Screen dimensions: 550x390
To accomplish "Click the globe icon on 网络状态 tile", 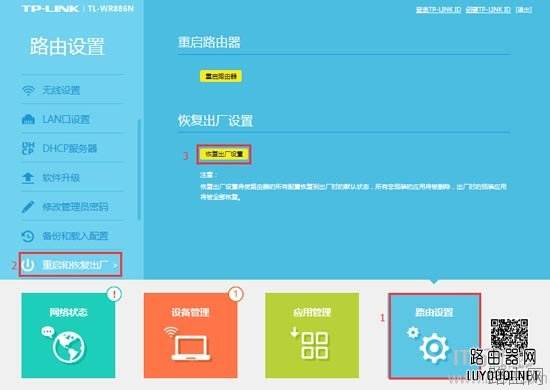I will (x=69, y=347).
